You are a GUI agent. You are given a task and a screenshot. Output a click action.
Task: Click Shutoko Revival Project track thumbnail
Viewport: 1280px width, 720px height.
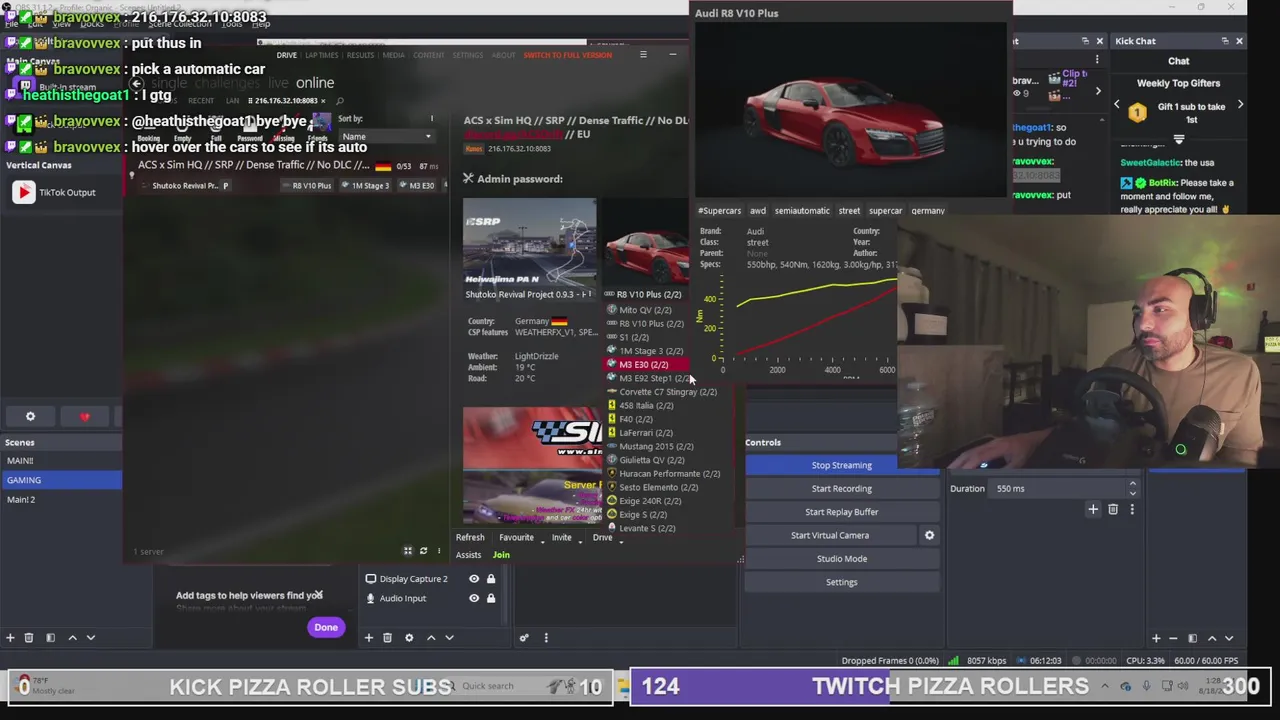point(529,243)
